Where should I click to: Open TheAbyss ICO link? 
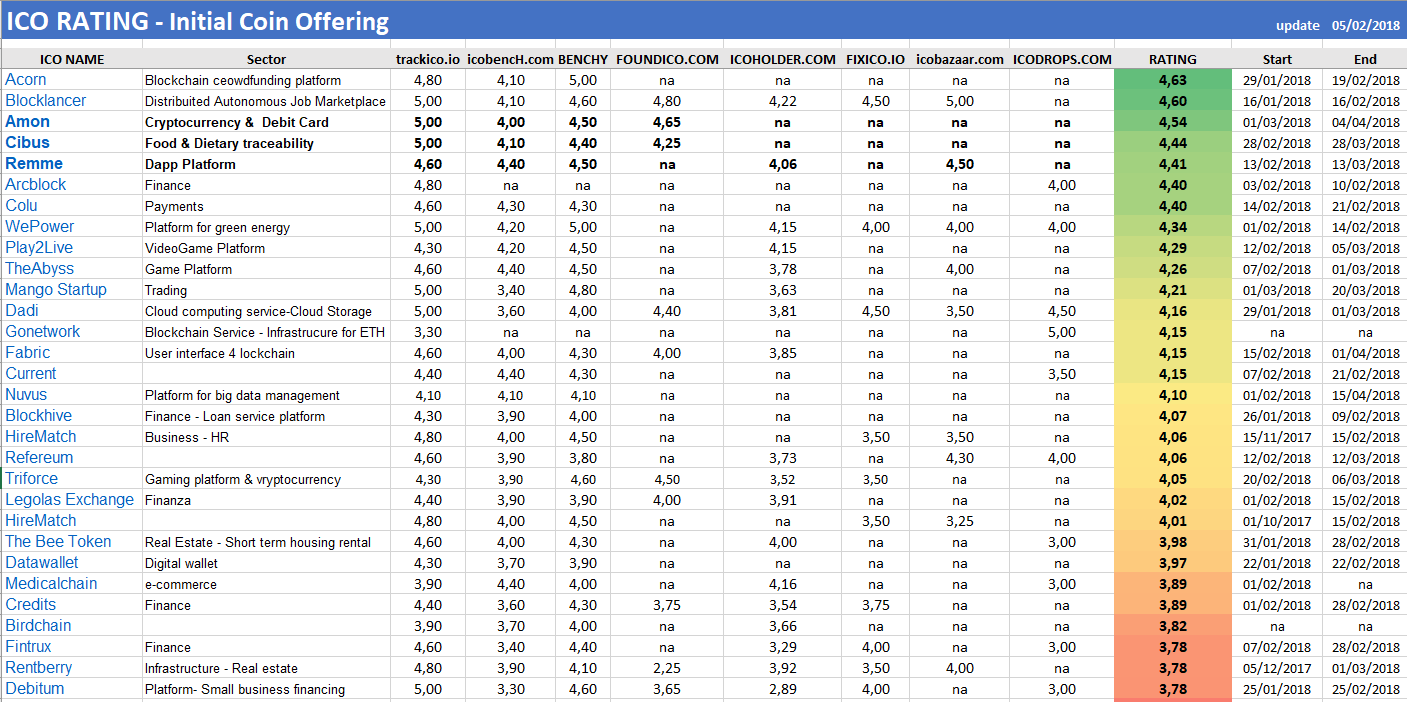click(40, 269)
